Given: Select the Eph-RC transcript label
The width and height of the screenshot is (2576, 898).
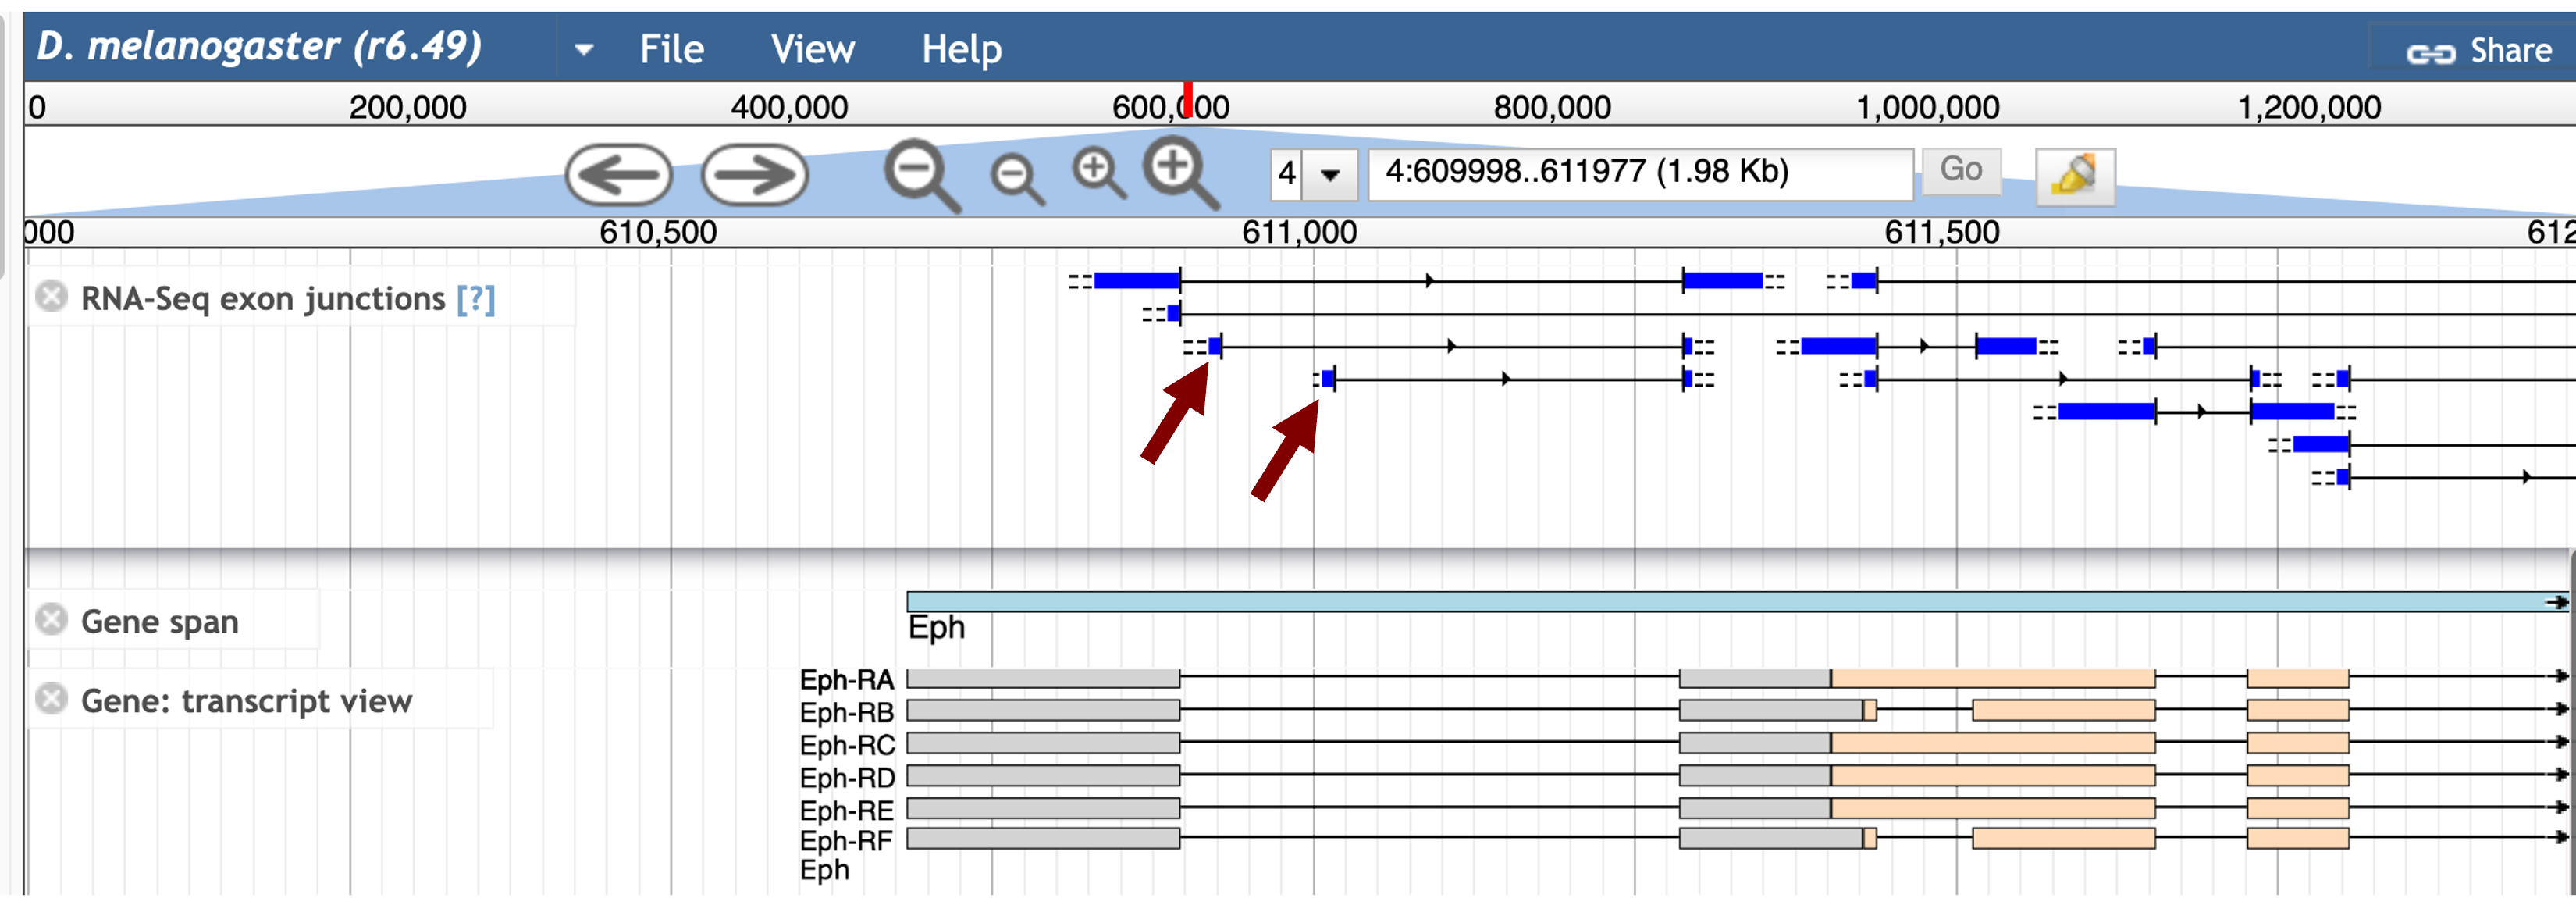Looking at the screenshot, I should pyautogui.click(x=847, y=745).
